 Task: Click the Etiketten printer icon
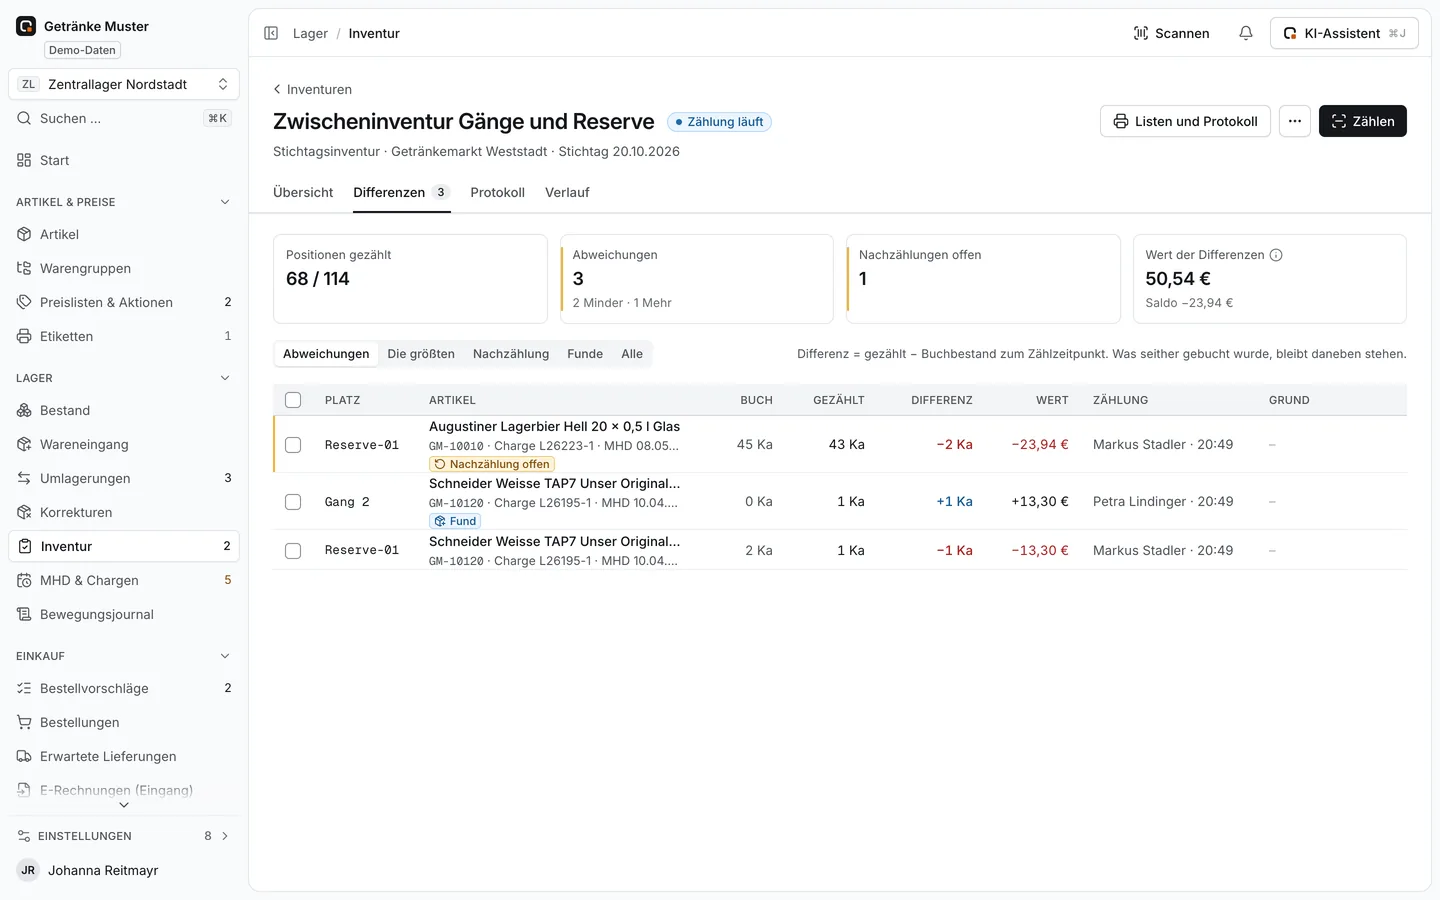[x=24, y=336]
